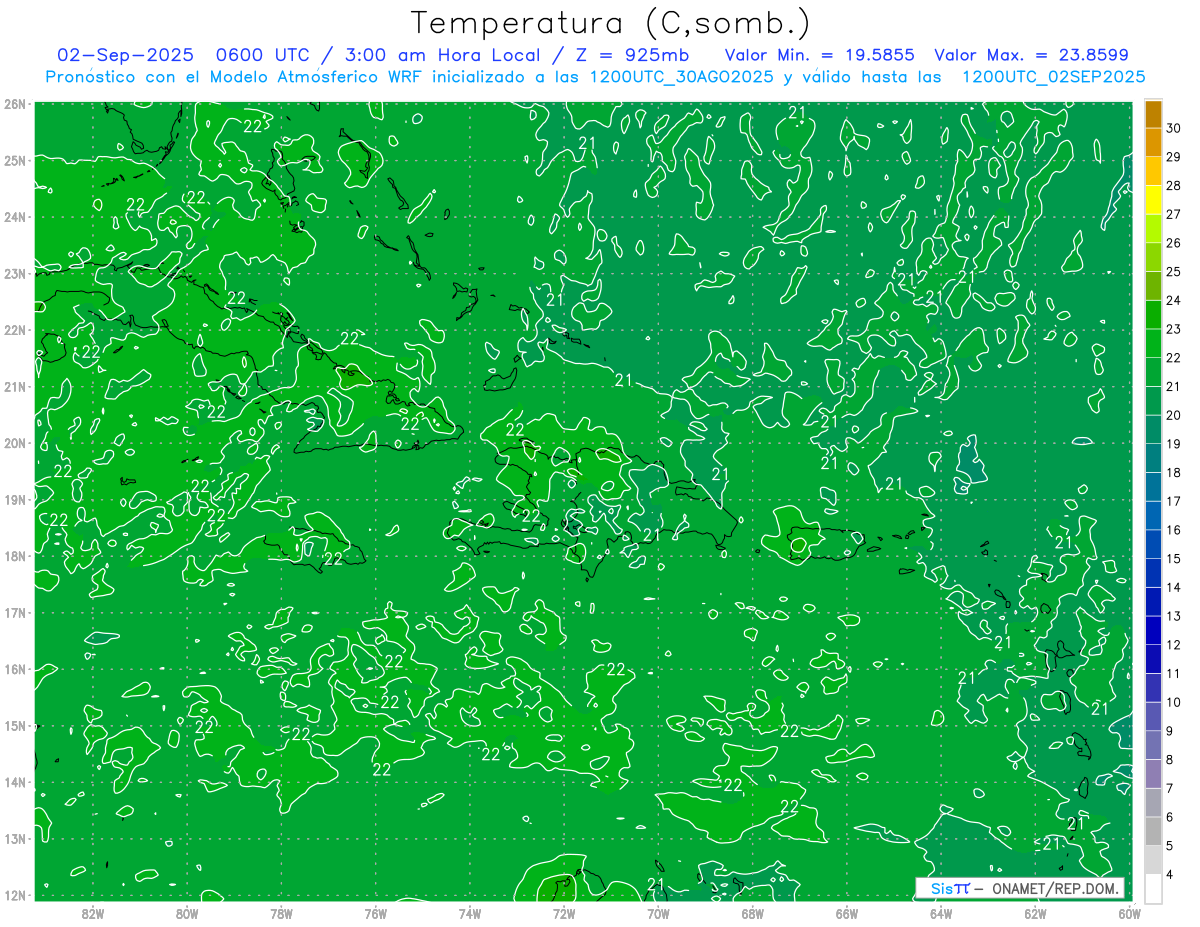Click the 7 label on the color scale
Viewport: 1200px width, 927px height.
1170,788
